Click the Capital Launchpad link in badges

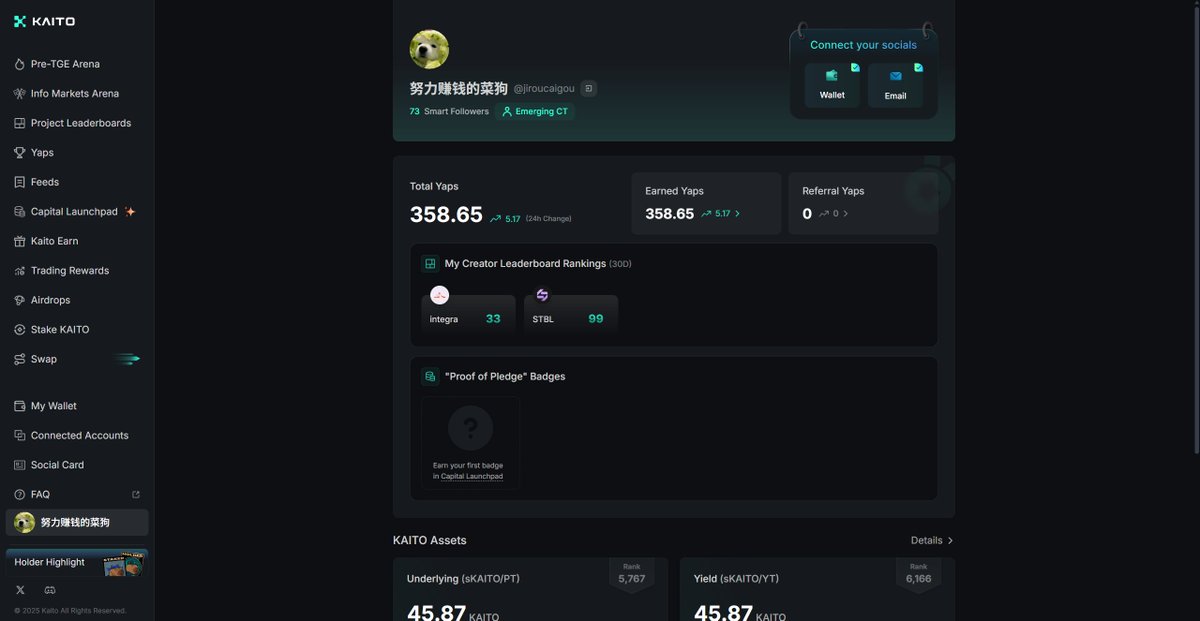[x=472, y=477]
